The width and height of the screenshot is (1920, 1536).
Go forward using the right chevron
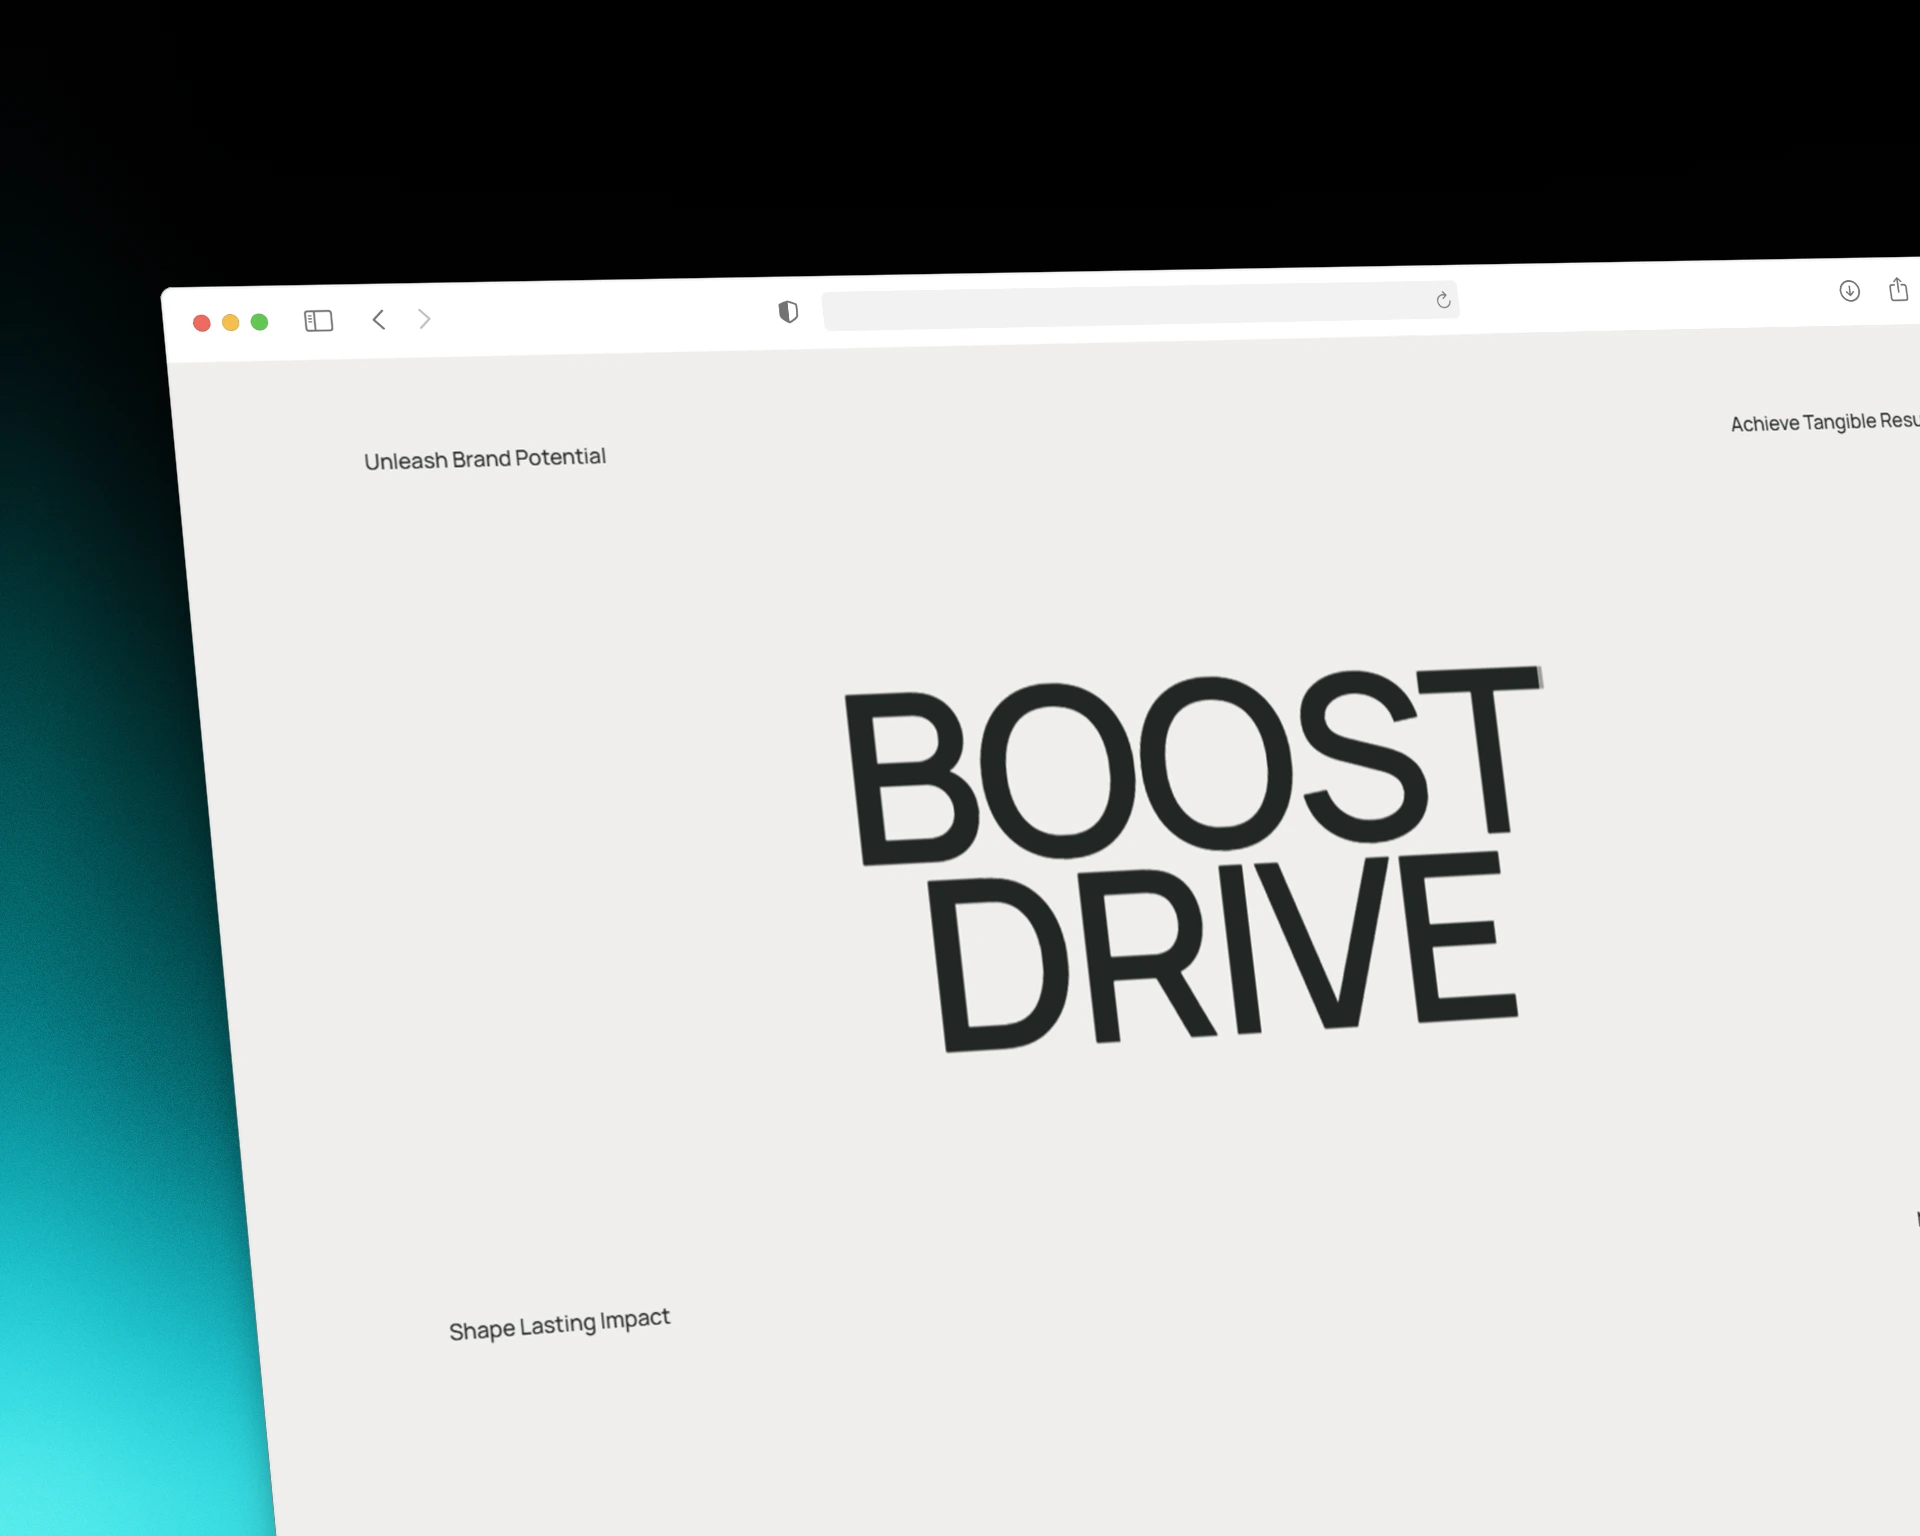click(424, 319)
